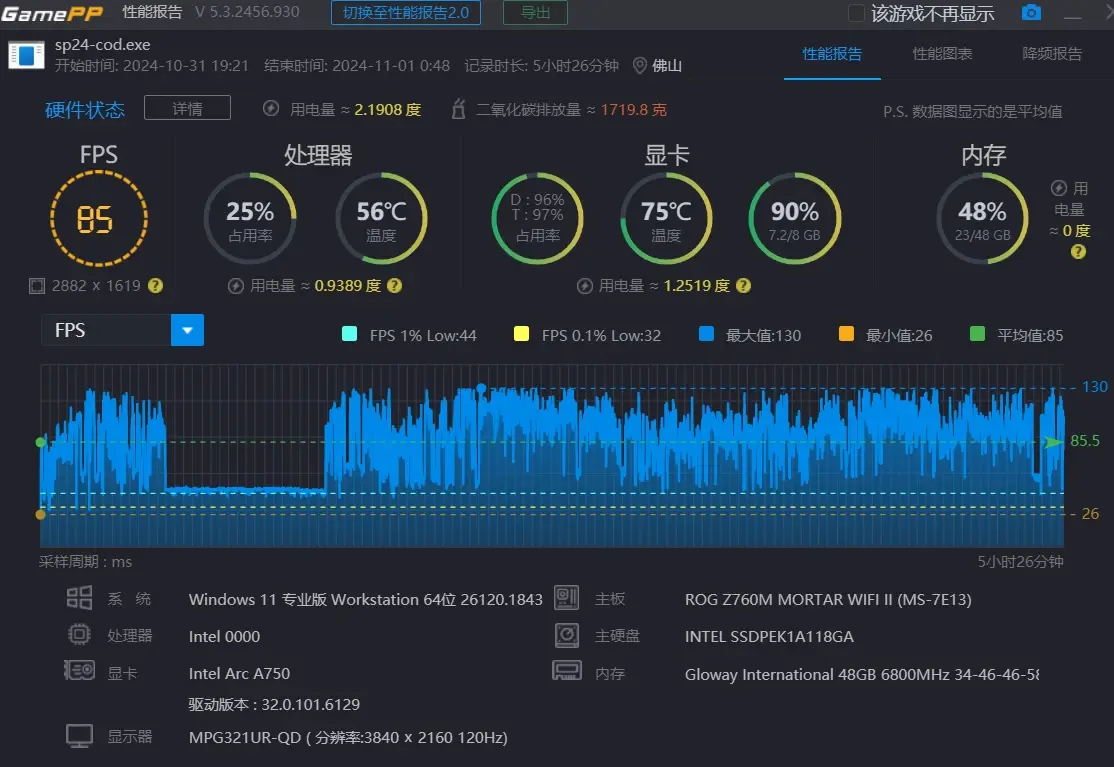Click the GamePP logo

pos(52,13)
